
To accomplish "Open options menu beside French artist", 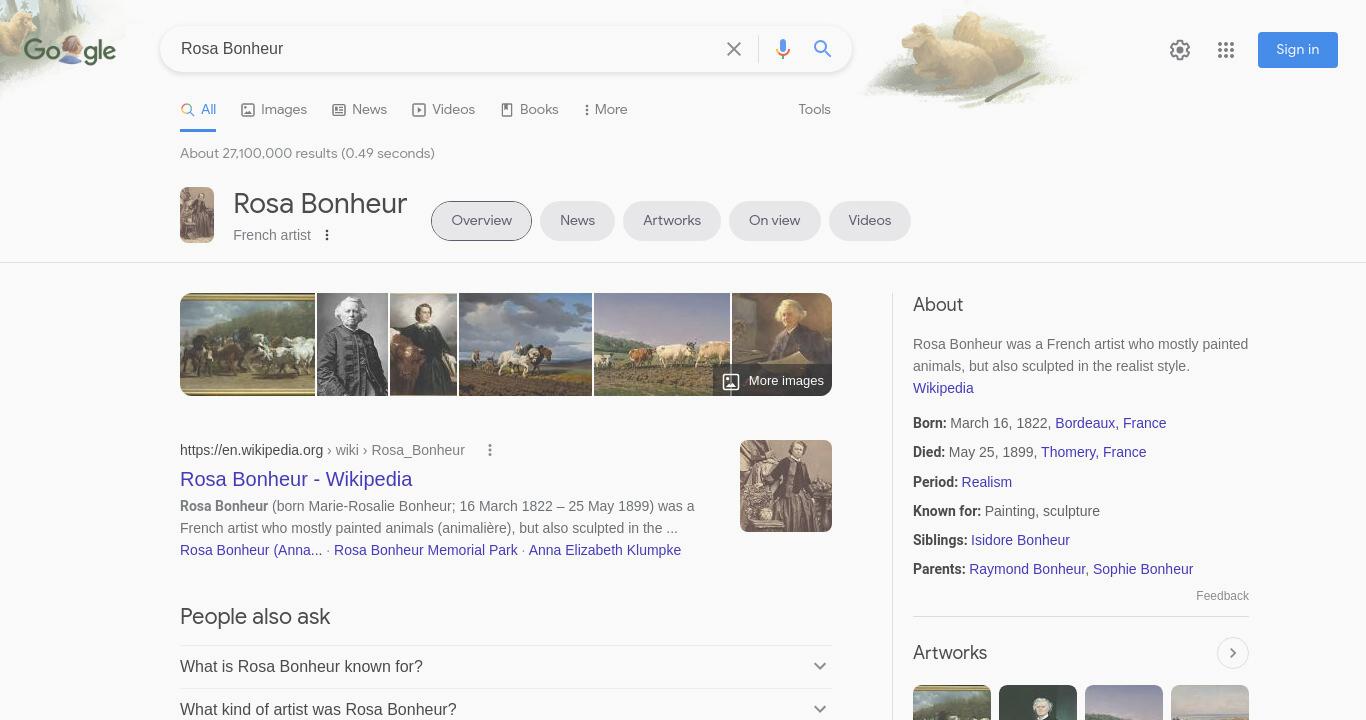I will [x=327, y=235].
